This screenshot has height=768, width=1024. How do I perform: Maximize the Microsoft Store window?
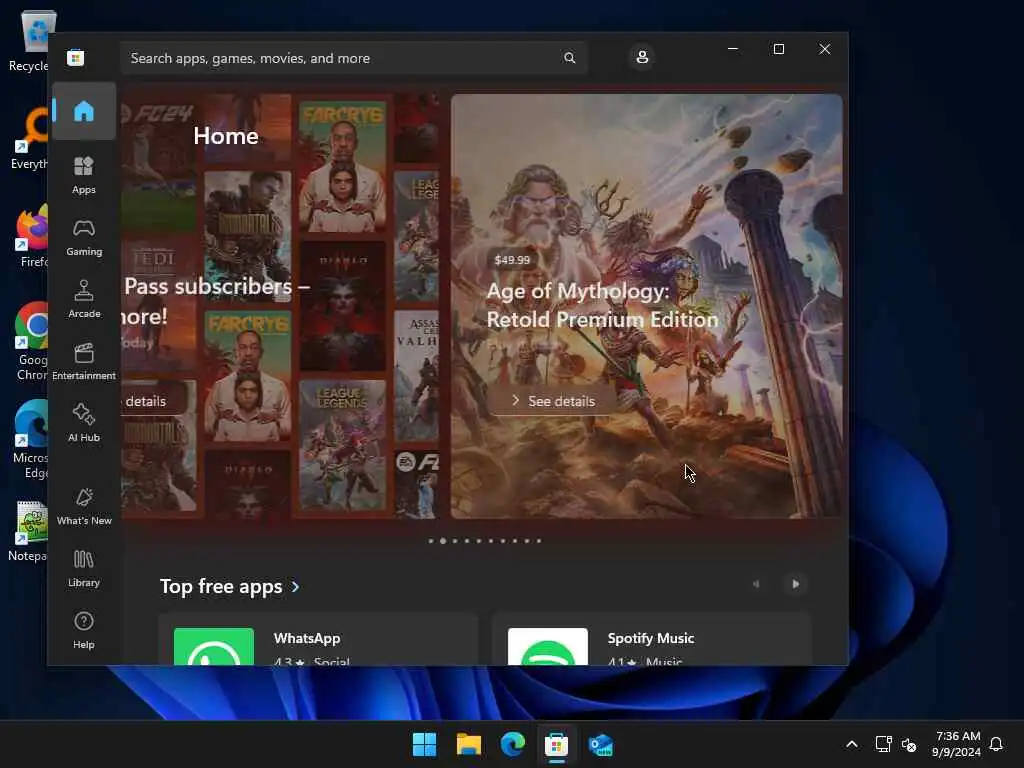[x=778, y=49]
